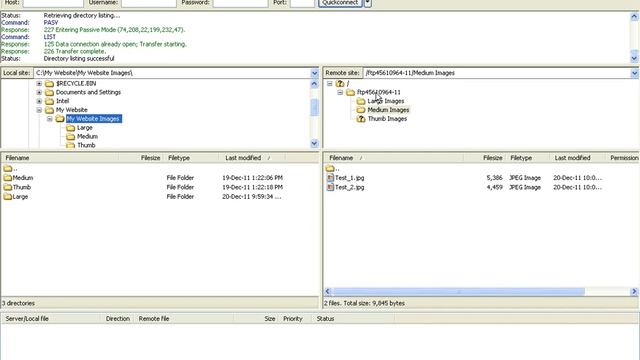Image resolution: width=640 pixels, height=360 pixels.
Task: Click remote list scroll left arrow
Action: pos(328,291)
